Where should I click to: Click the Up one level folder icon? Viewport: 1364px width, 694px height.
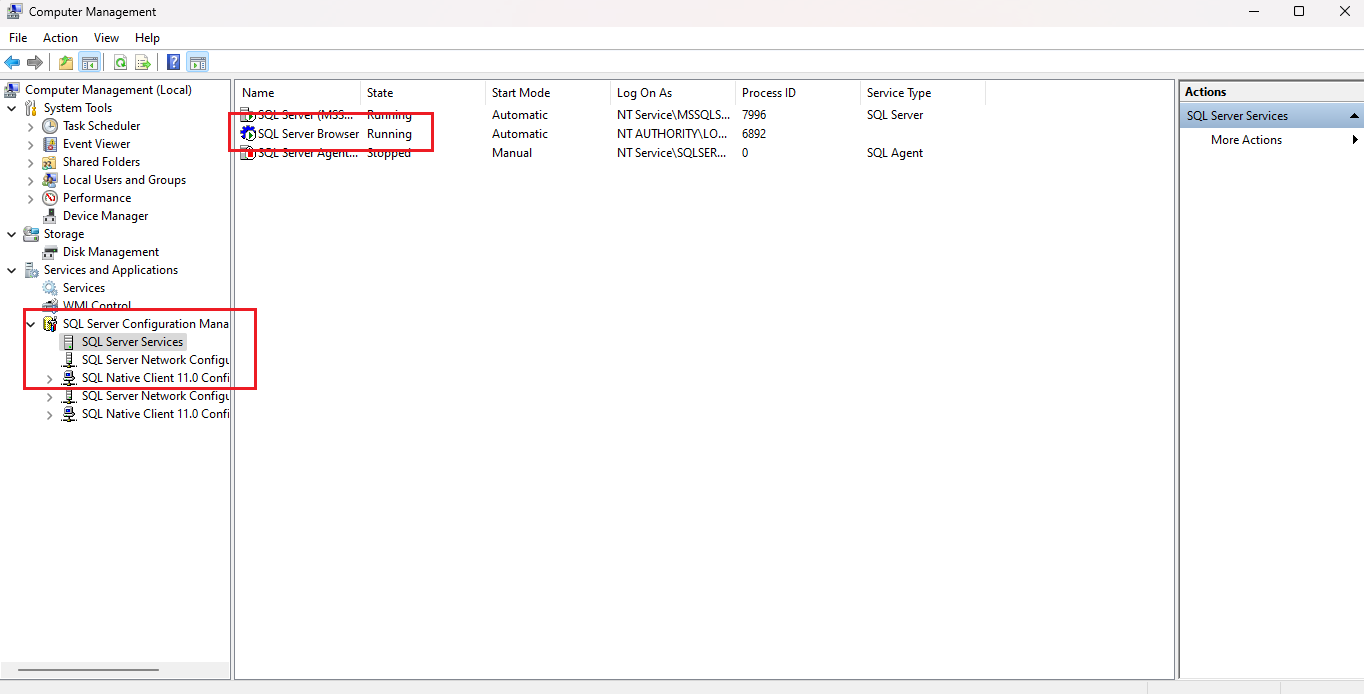[66, 62]
